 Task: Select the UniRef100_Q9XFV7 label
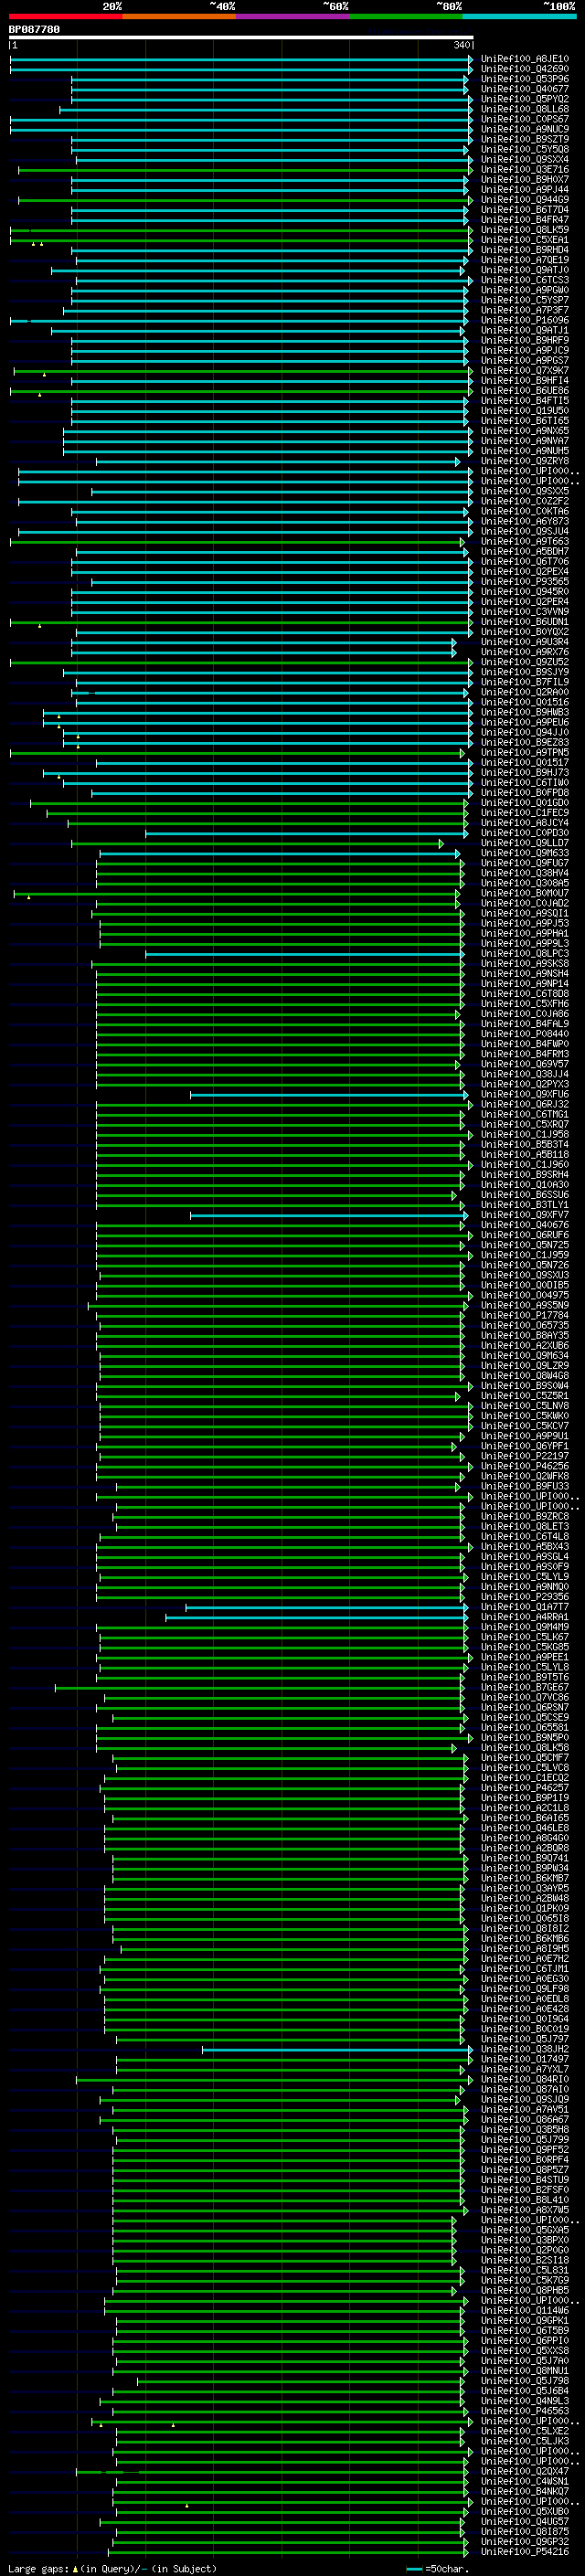click(x=524, y=1215)
